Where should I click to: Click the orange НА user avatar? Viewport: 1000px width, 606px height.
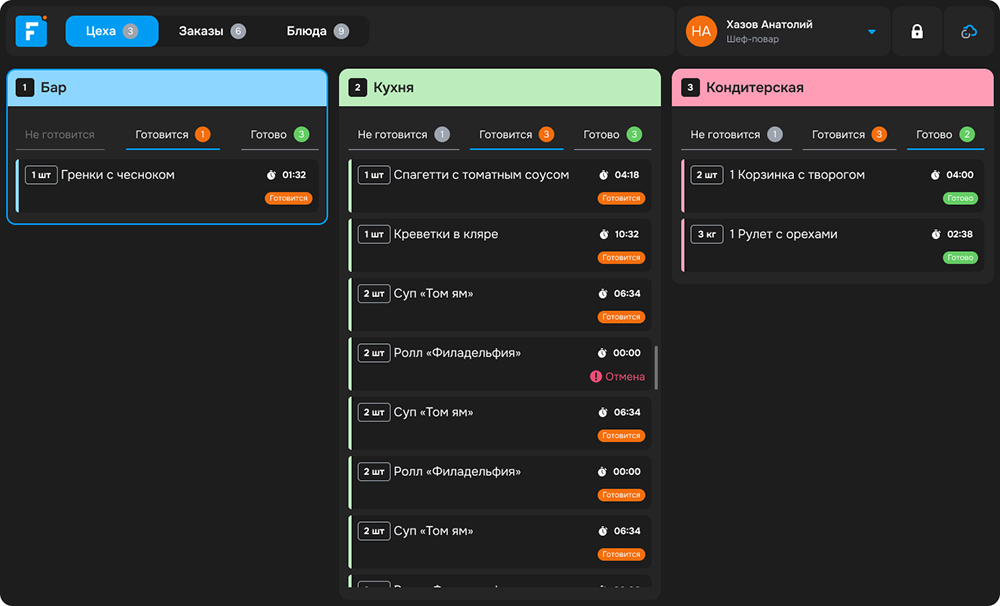pos(701,32)
